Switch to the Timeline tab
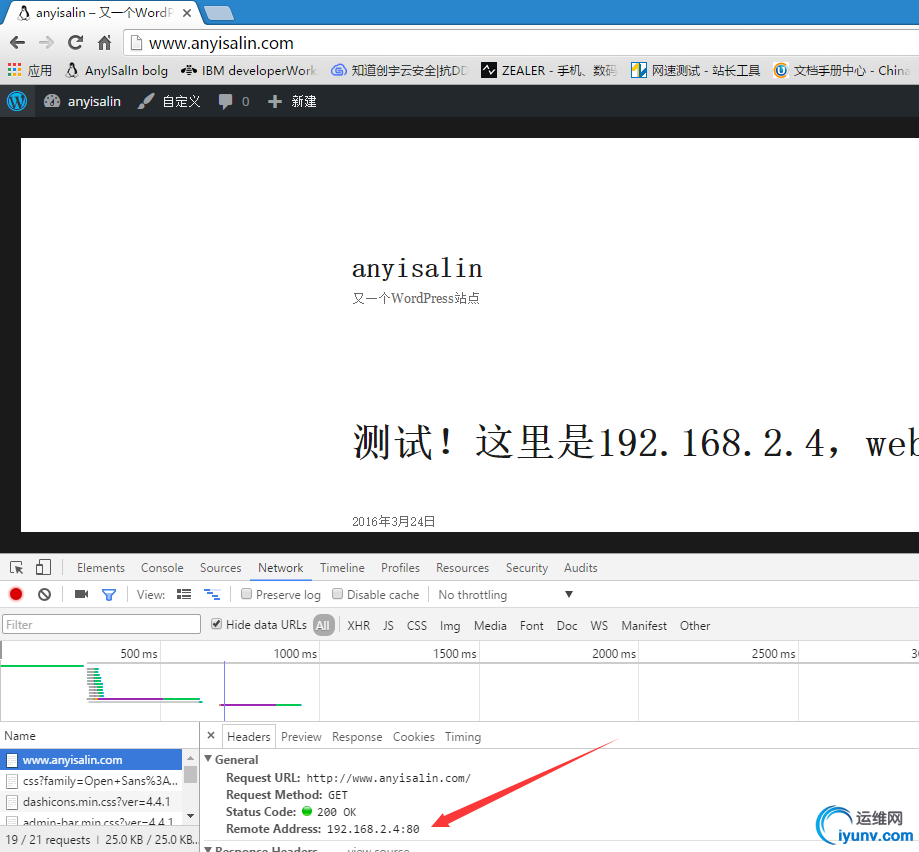 tap(342, 568)
